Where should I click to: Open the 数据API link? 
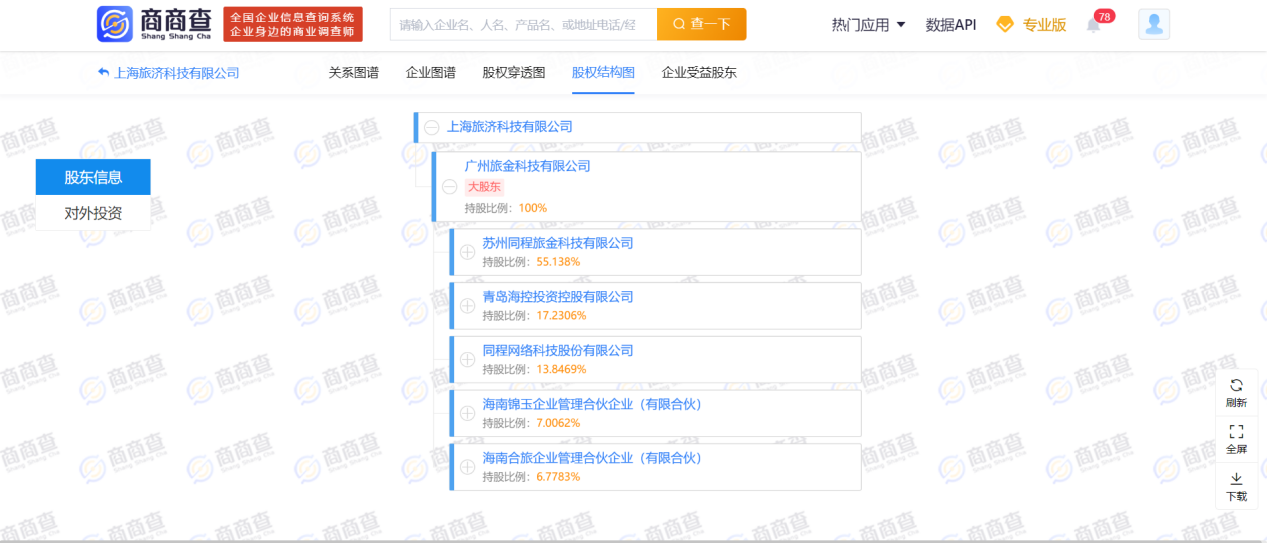951,25
